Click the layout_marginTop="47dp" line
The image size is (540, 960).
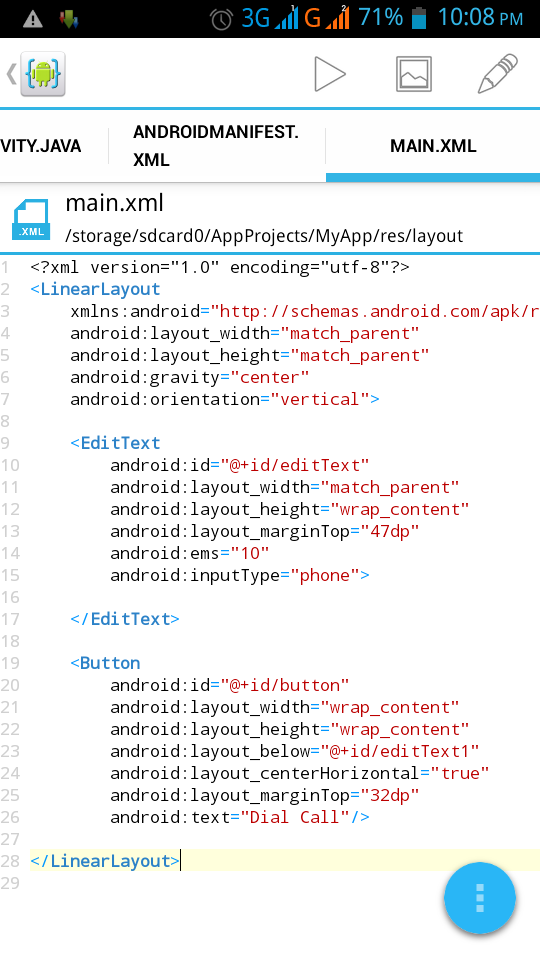264,531
